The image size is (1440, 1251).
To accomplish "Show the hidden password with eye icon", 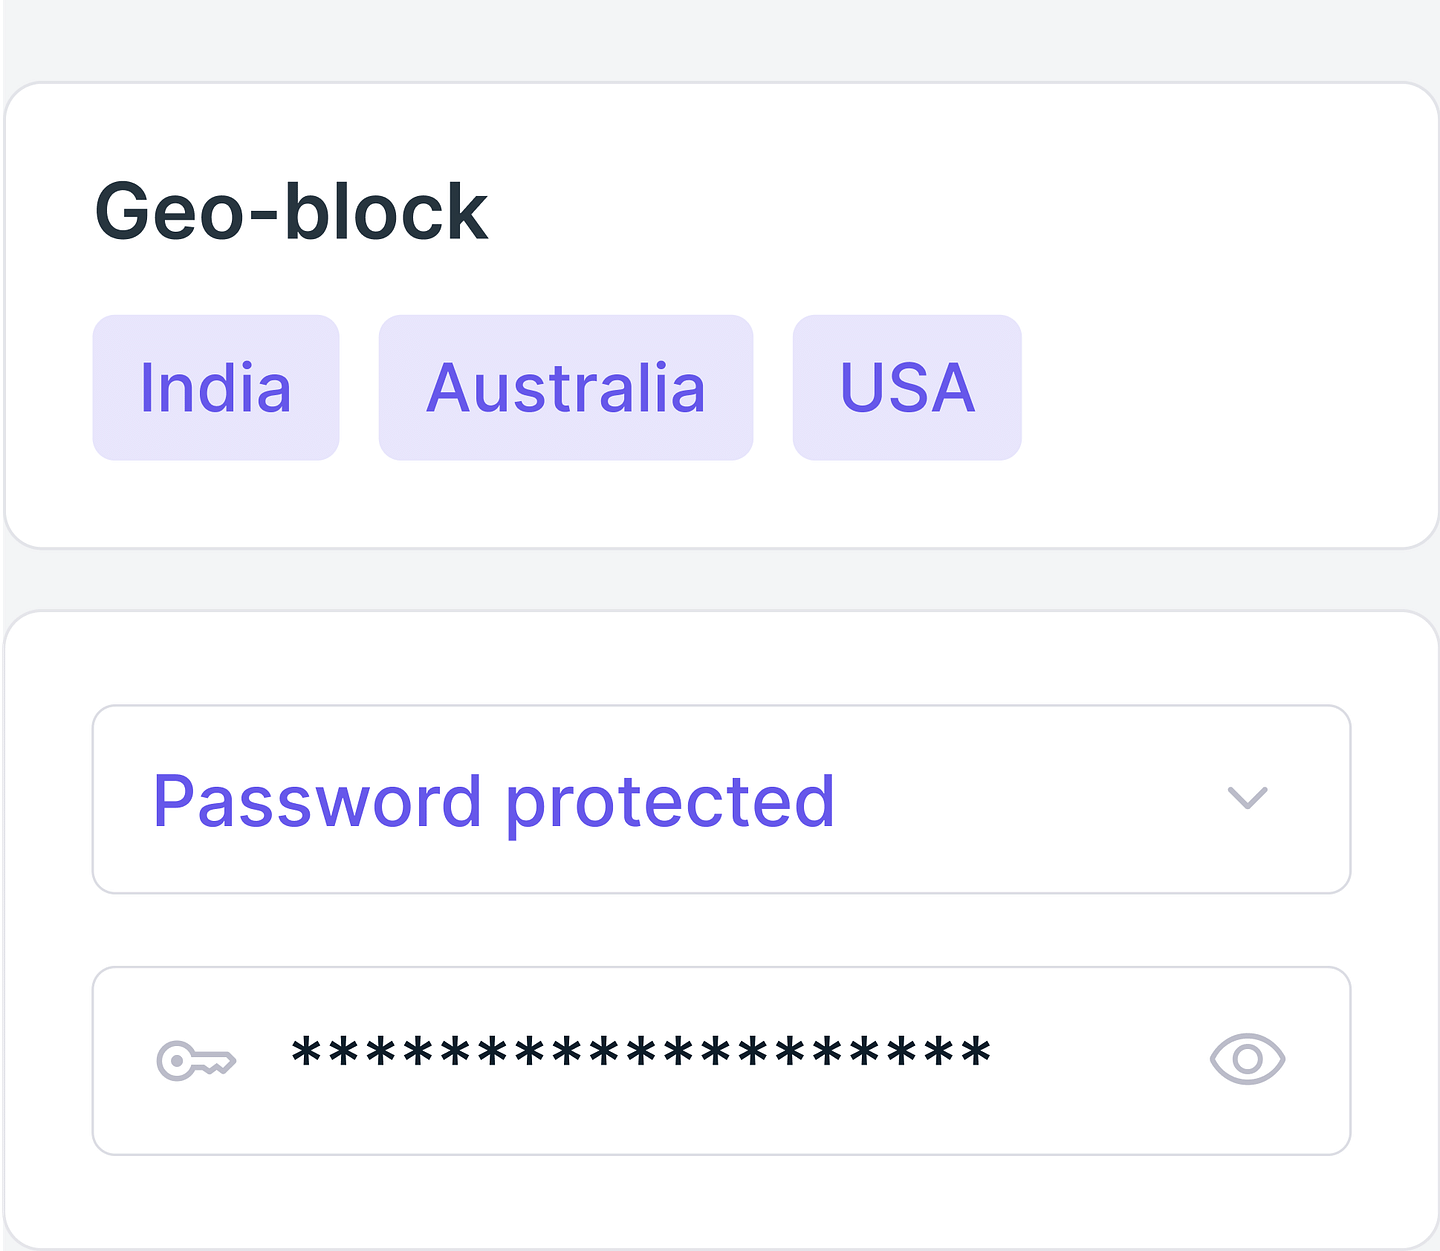I will pos(1247,1059).
